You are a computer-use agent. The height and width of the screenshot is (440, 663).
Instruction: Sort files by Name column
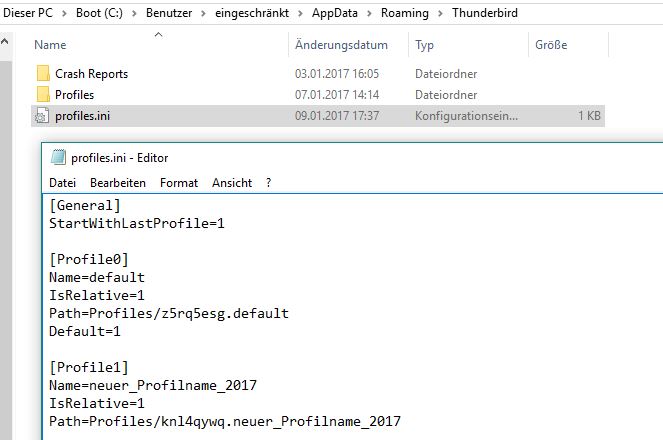tap(50, 45)
